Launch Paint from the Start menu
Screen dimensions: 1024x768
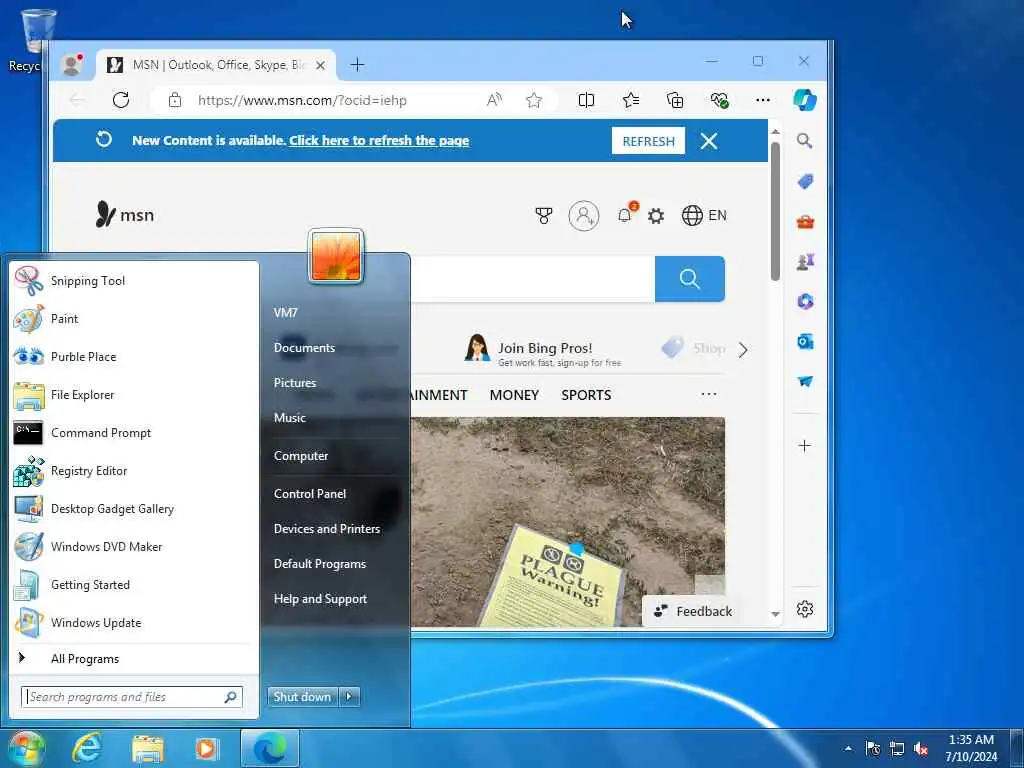tap(133, 319)
